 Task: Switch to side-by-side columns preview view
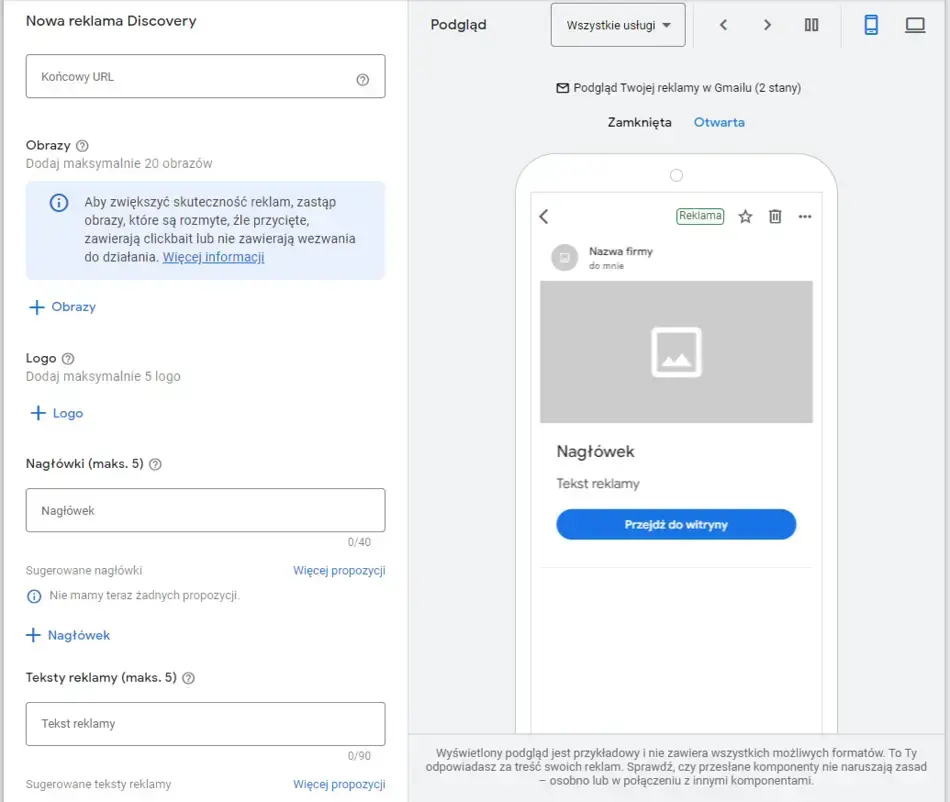811,25
